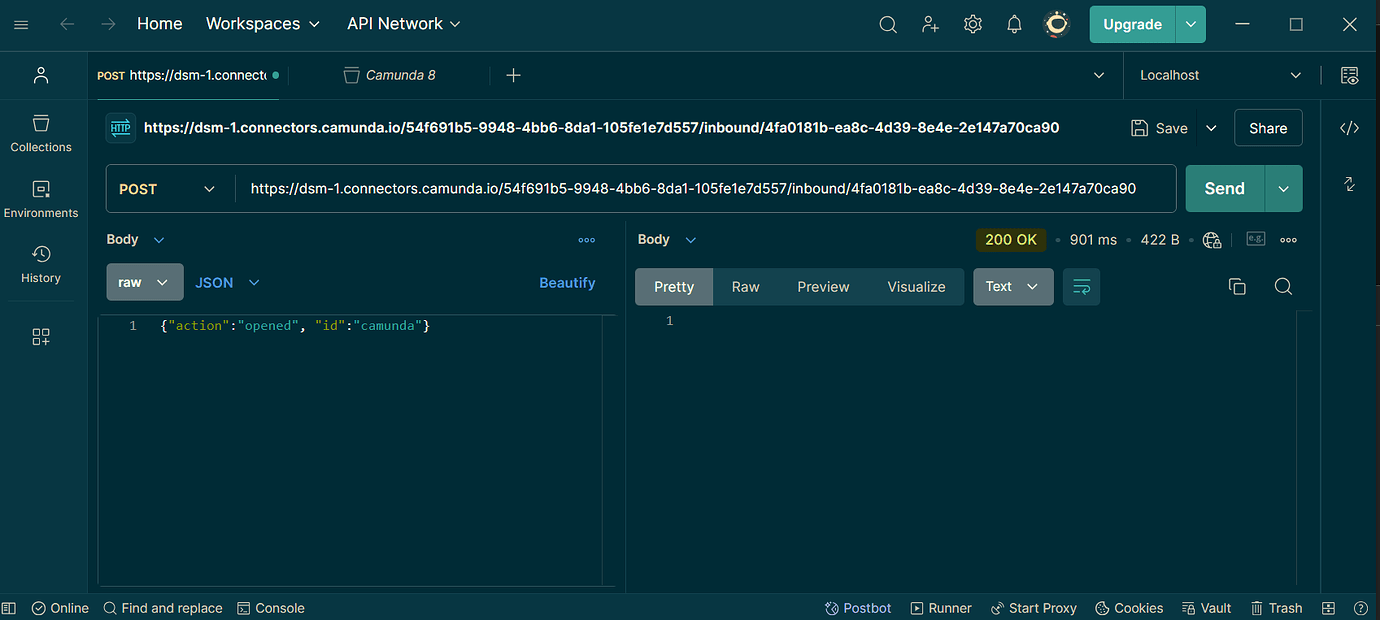Open response more options ellipsis
The image size is (1380, 620).
pos(1289,240)
